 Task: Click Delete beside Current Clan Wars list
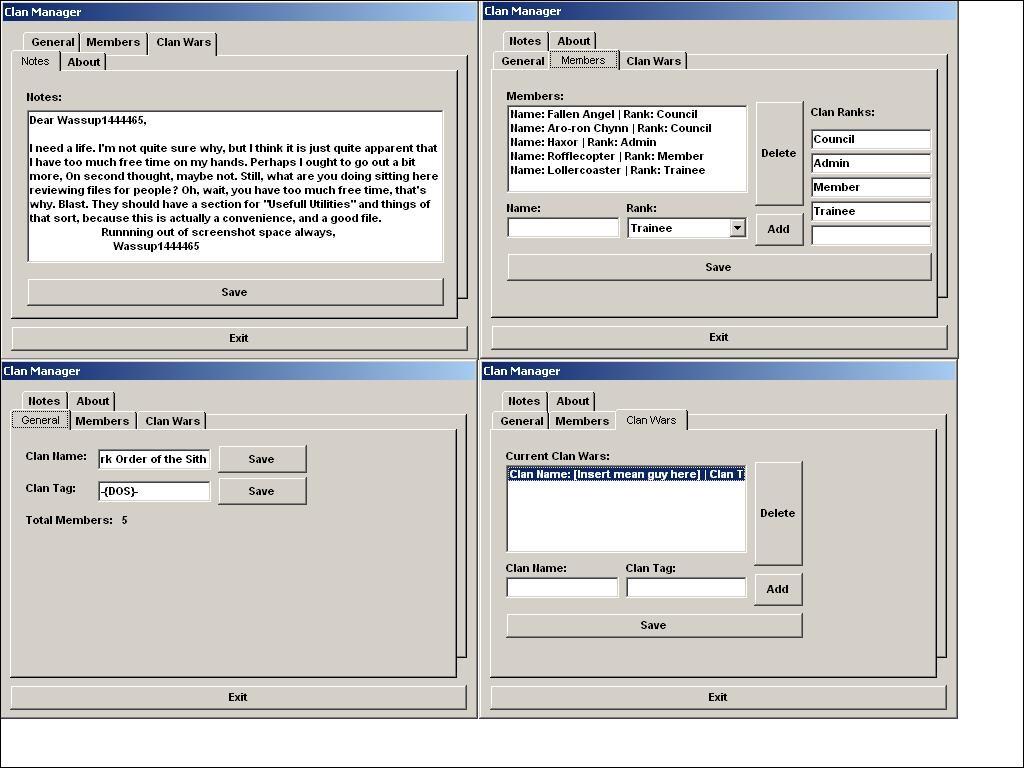(777, 513)
